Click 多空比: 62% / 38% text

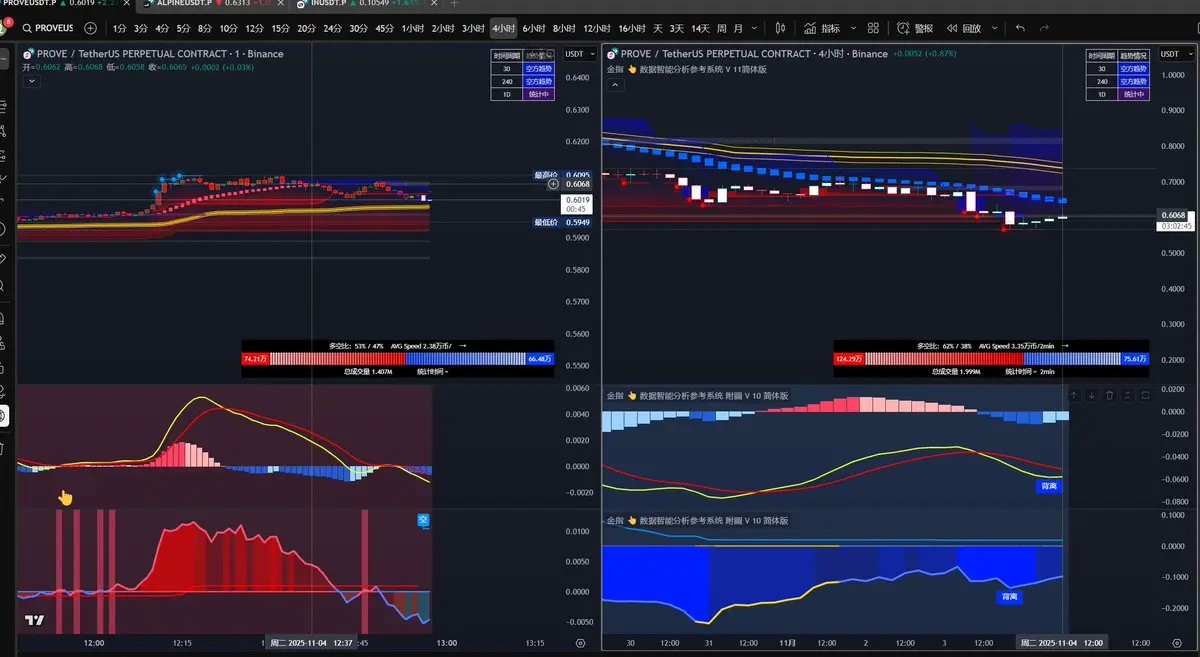tap(945, 345)
